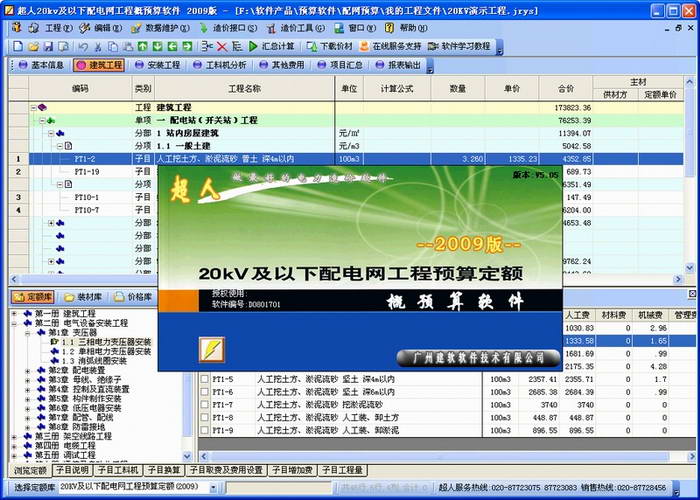This screenshot has height=500, width=700.
Task: Expand 第一册 建筑工程 tree node
Action: [x=14, y=314]
